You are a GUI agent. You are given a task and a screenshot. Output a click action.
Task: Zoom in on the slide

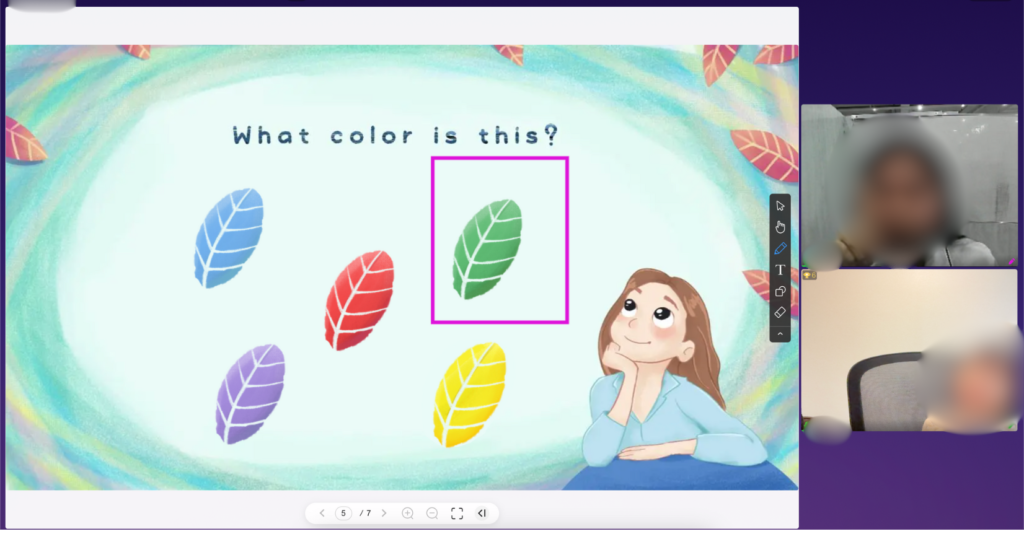pos(407,513)
